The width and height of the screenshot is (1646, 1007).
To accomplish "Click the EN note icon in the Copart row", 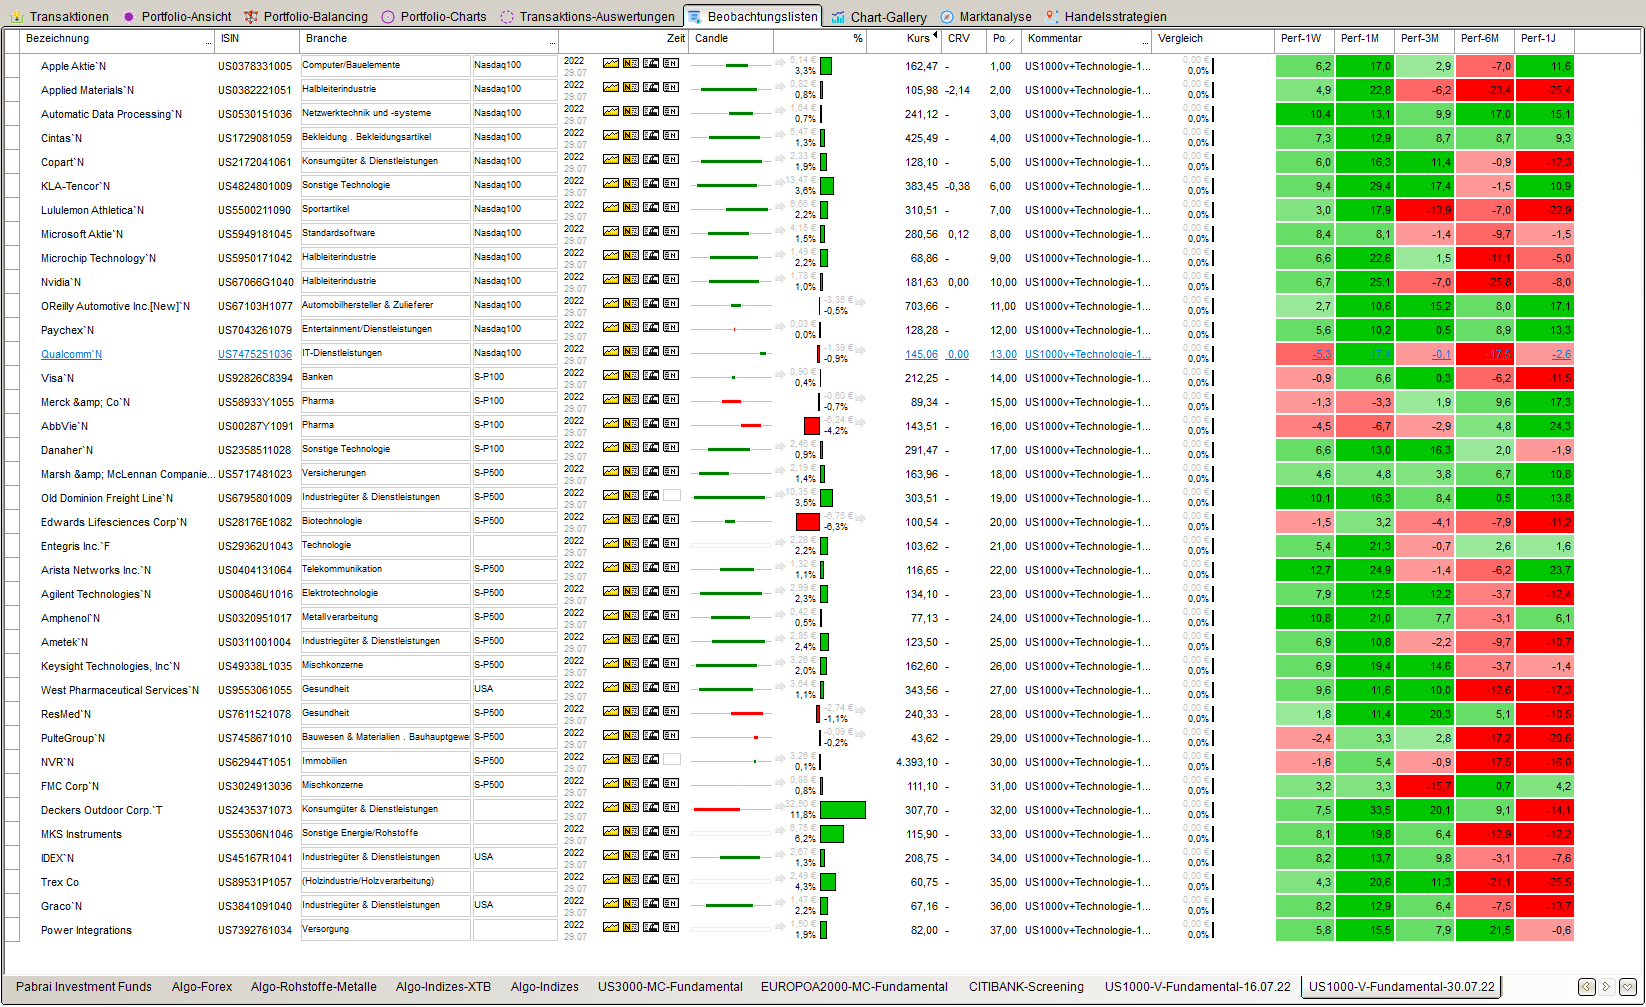I will click(x=671, y=159).
